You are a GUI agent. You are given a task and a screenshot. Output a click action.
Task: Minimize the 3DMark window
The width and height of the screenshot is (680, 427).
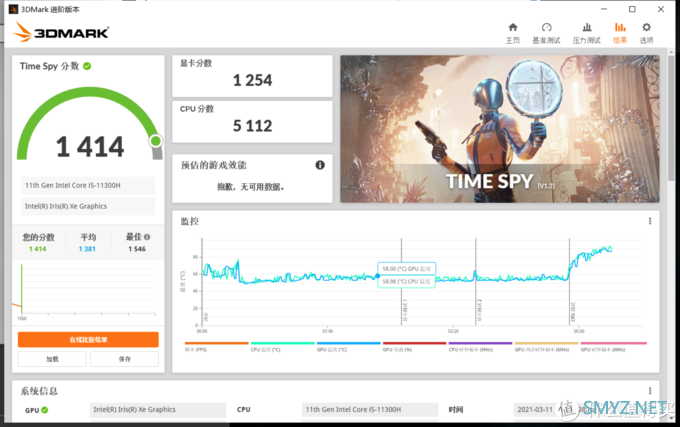[x=604, y=9]
